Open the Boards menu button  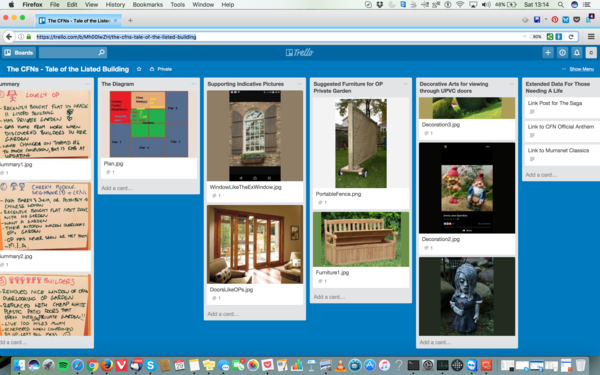[x=19, y=52]
